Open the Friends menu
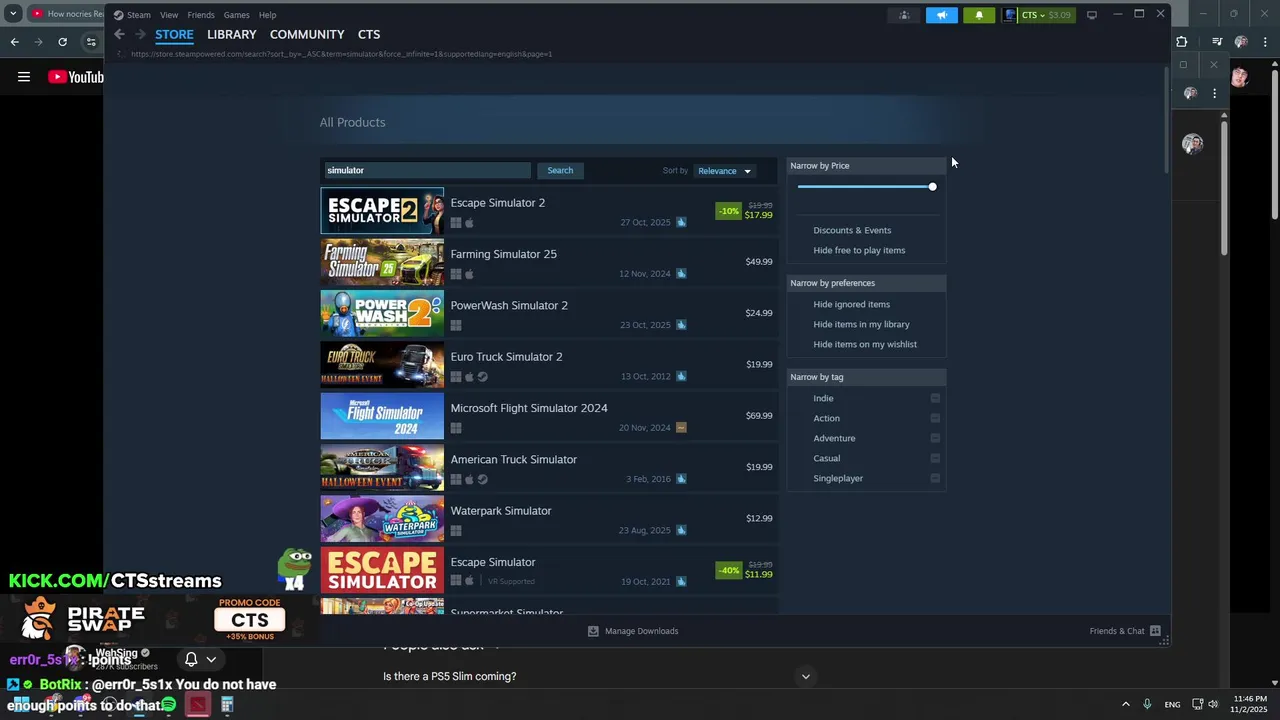1280x720 pixels. [x=201, y=15]
